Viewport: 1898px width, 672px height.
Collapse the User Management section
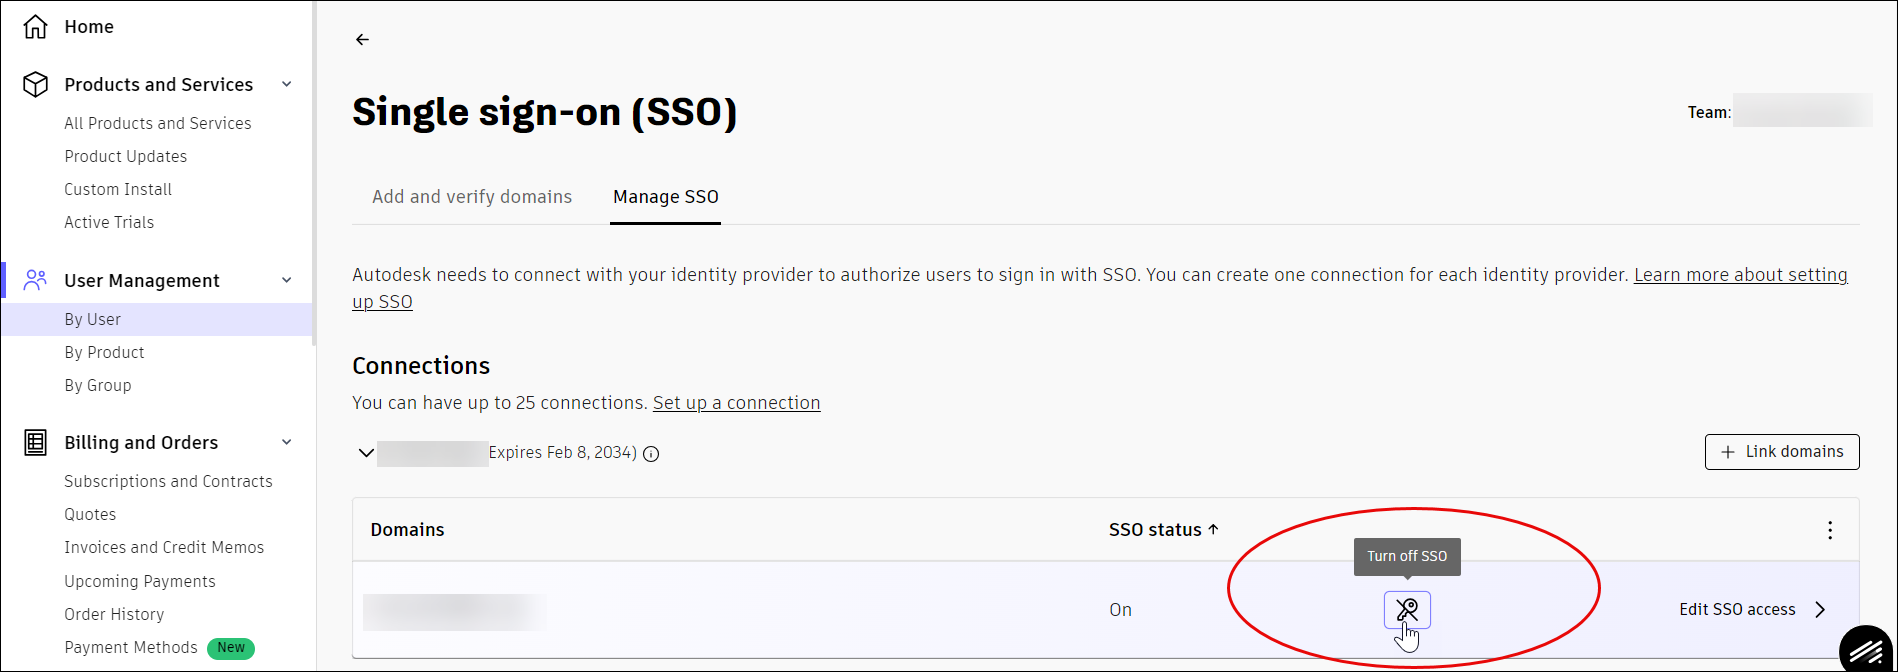[x=287, y=281]
